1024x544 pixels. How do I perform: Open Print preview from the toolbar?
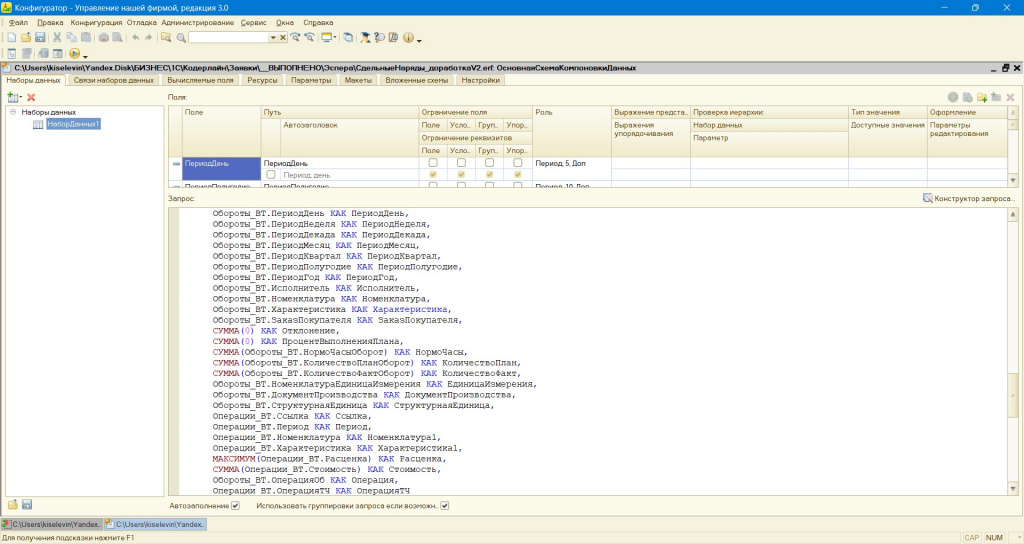tap(117, 38)
